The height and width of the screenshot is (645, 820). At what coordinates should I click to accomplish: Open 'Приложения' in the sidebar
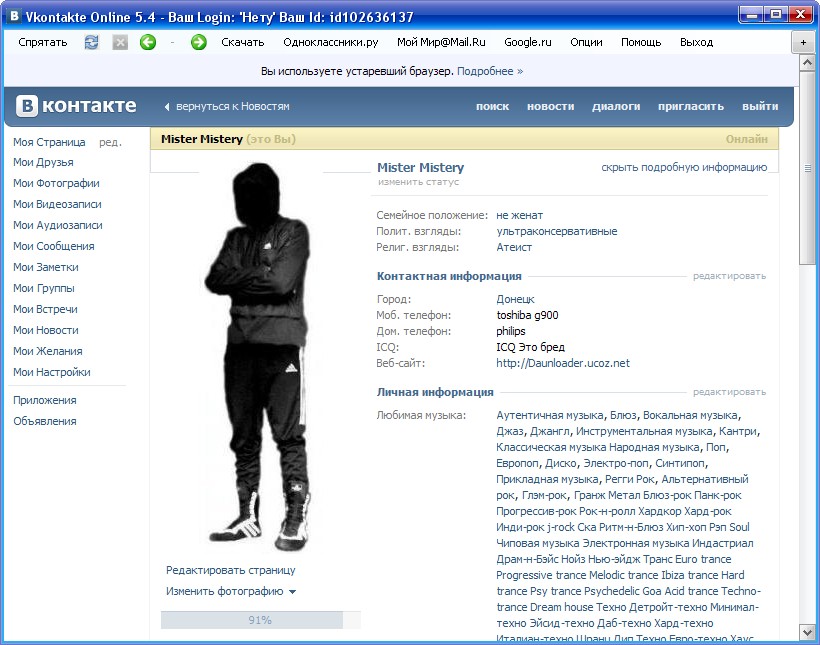click(x=45, y=400)
